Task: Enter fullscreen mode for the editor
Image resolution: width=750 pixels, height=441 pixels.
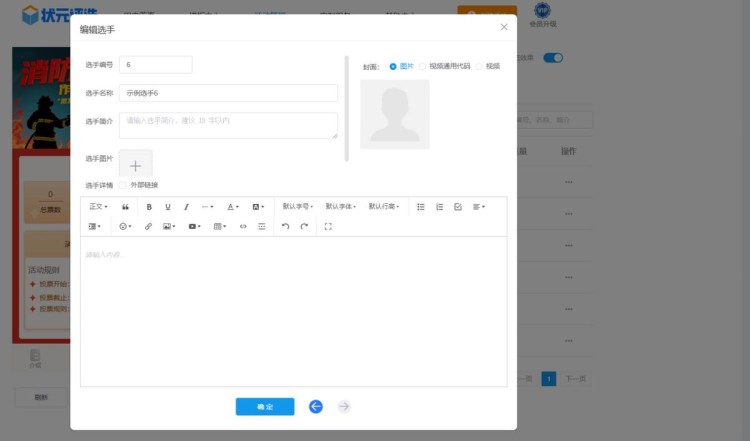Action: coord(328,227)
